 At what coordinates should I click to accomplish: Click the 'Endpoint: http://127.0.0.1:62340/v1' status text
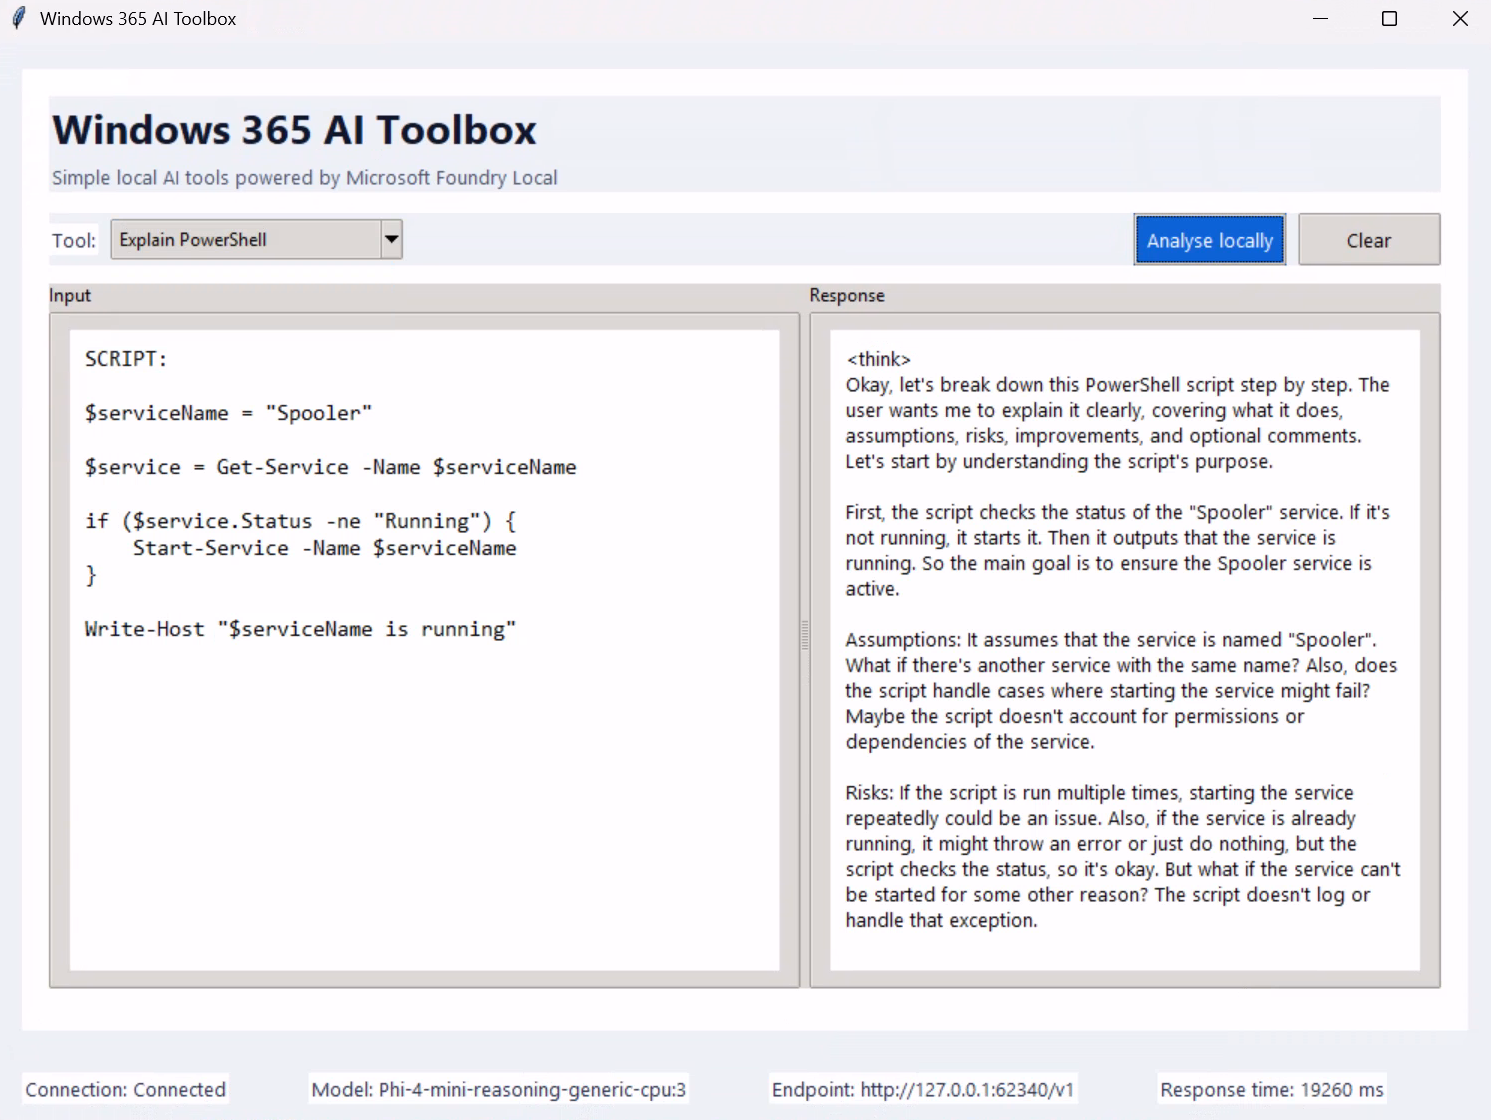click(x=923, y=1089)
